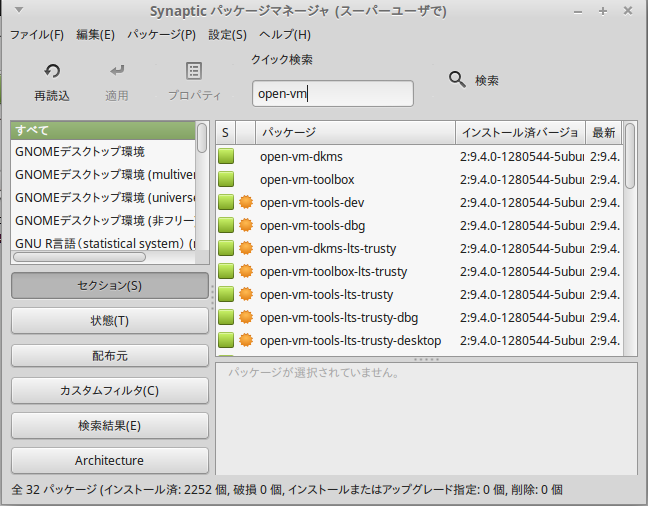
Task: Select the open-vm-tools-lts-trusty-dbg package name
Action: [339, 317]
